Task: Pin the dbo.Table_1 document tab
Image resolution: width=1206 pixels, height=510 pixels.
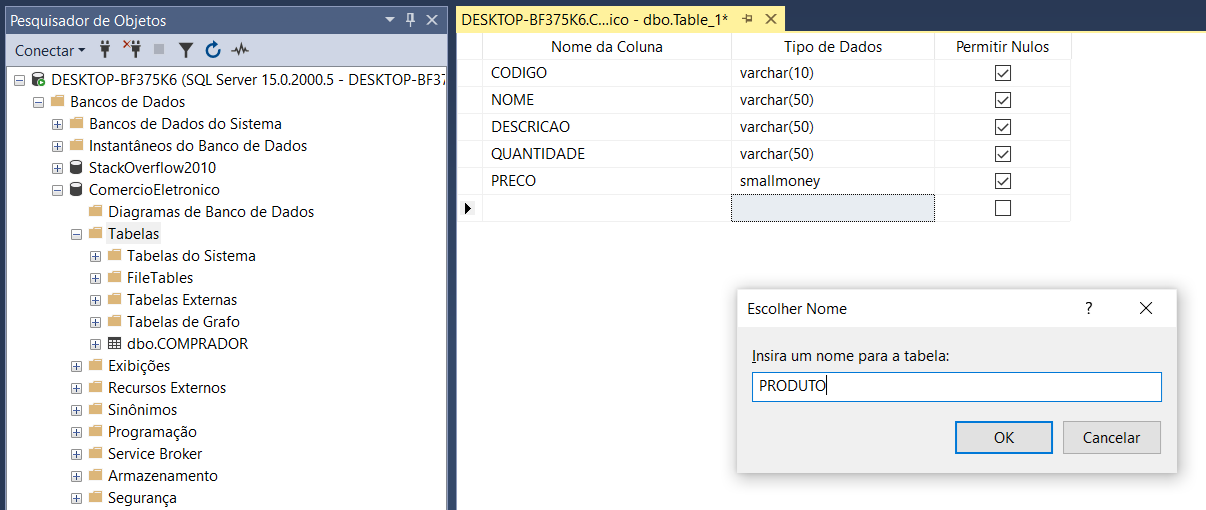Action: click(x=747, y=20)
